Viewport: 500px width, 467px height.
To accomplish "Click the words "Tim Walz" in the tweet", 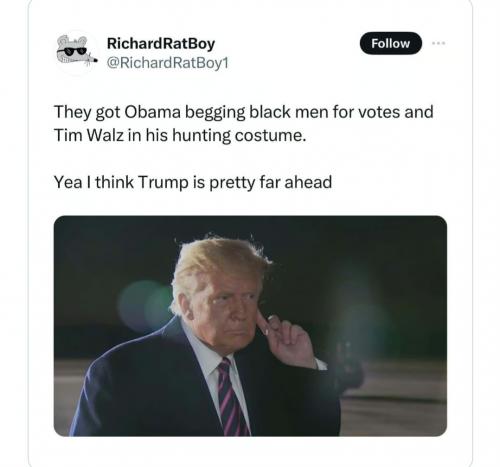I will coord(88,135).
